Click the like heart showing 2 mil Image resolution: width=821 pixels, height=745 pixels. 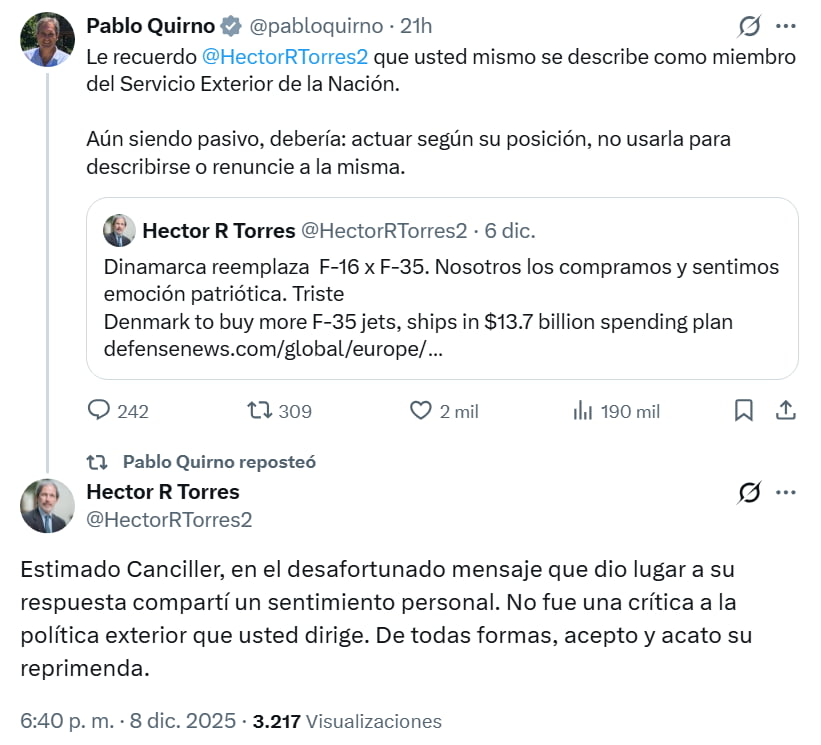point(420,411)
